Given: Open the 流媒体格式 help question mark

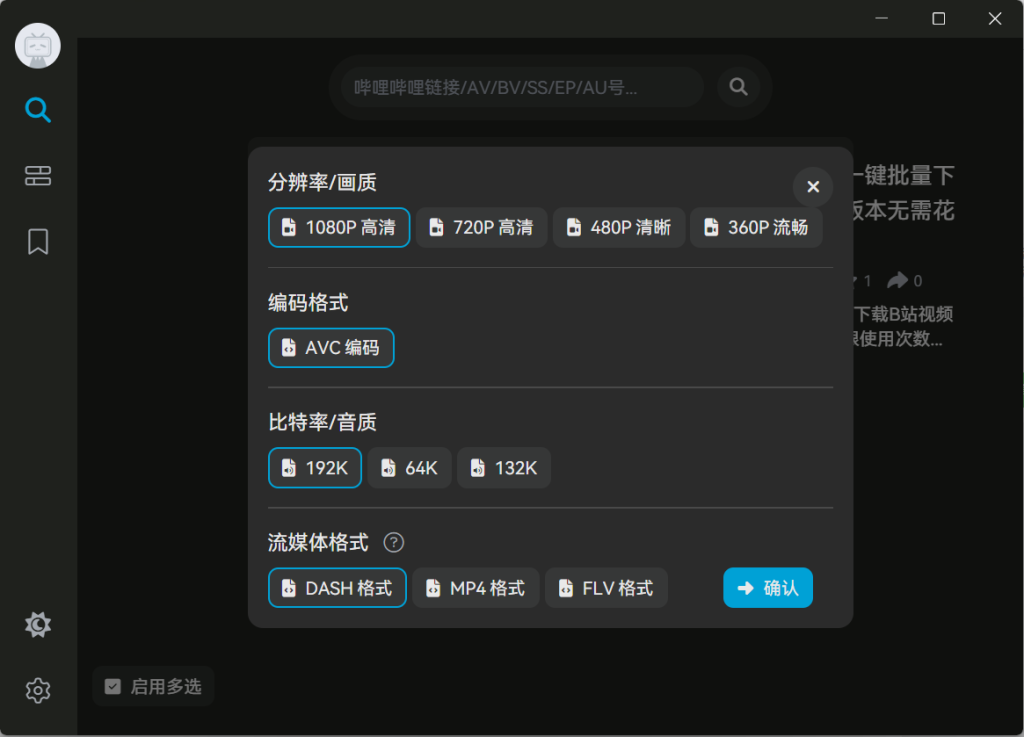Looking at the screenshot, I should click(x=394, y=543).
